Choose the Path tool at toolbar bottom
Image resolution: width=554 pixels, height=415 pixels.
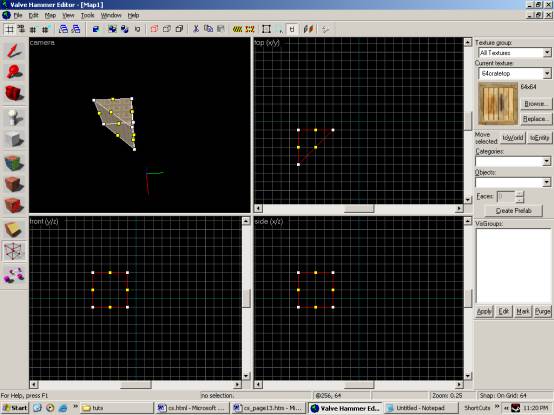(14, 275)
